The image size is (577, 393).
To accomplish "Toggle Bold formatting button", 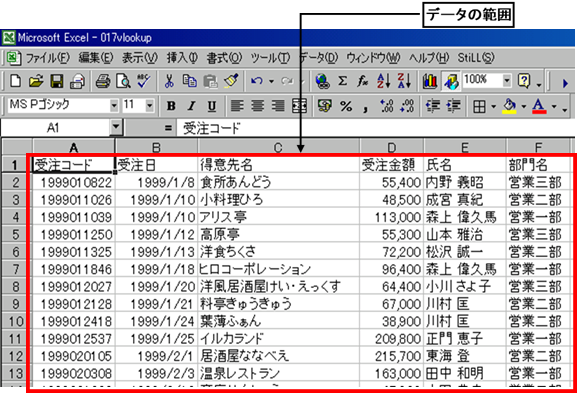I will pos(171,106).
